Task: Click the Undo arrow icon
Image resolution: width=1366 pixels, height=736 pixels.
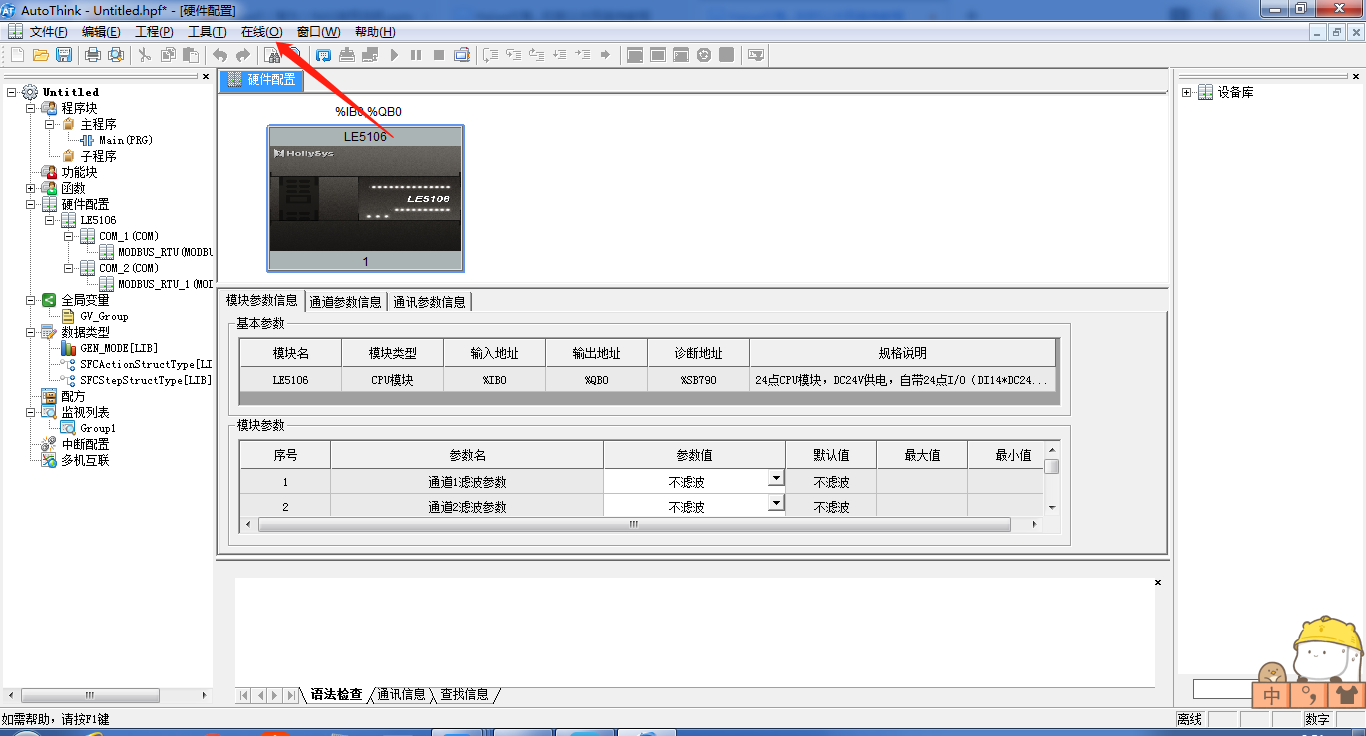Action: click(x=220, y=55)
